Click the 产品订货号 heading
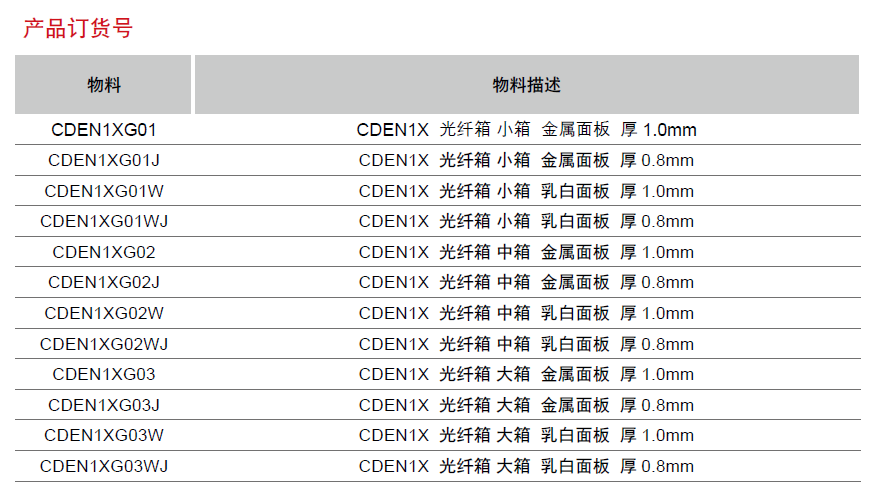 [78, 28]
